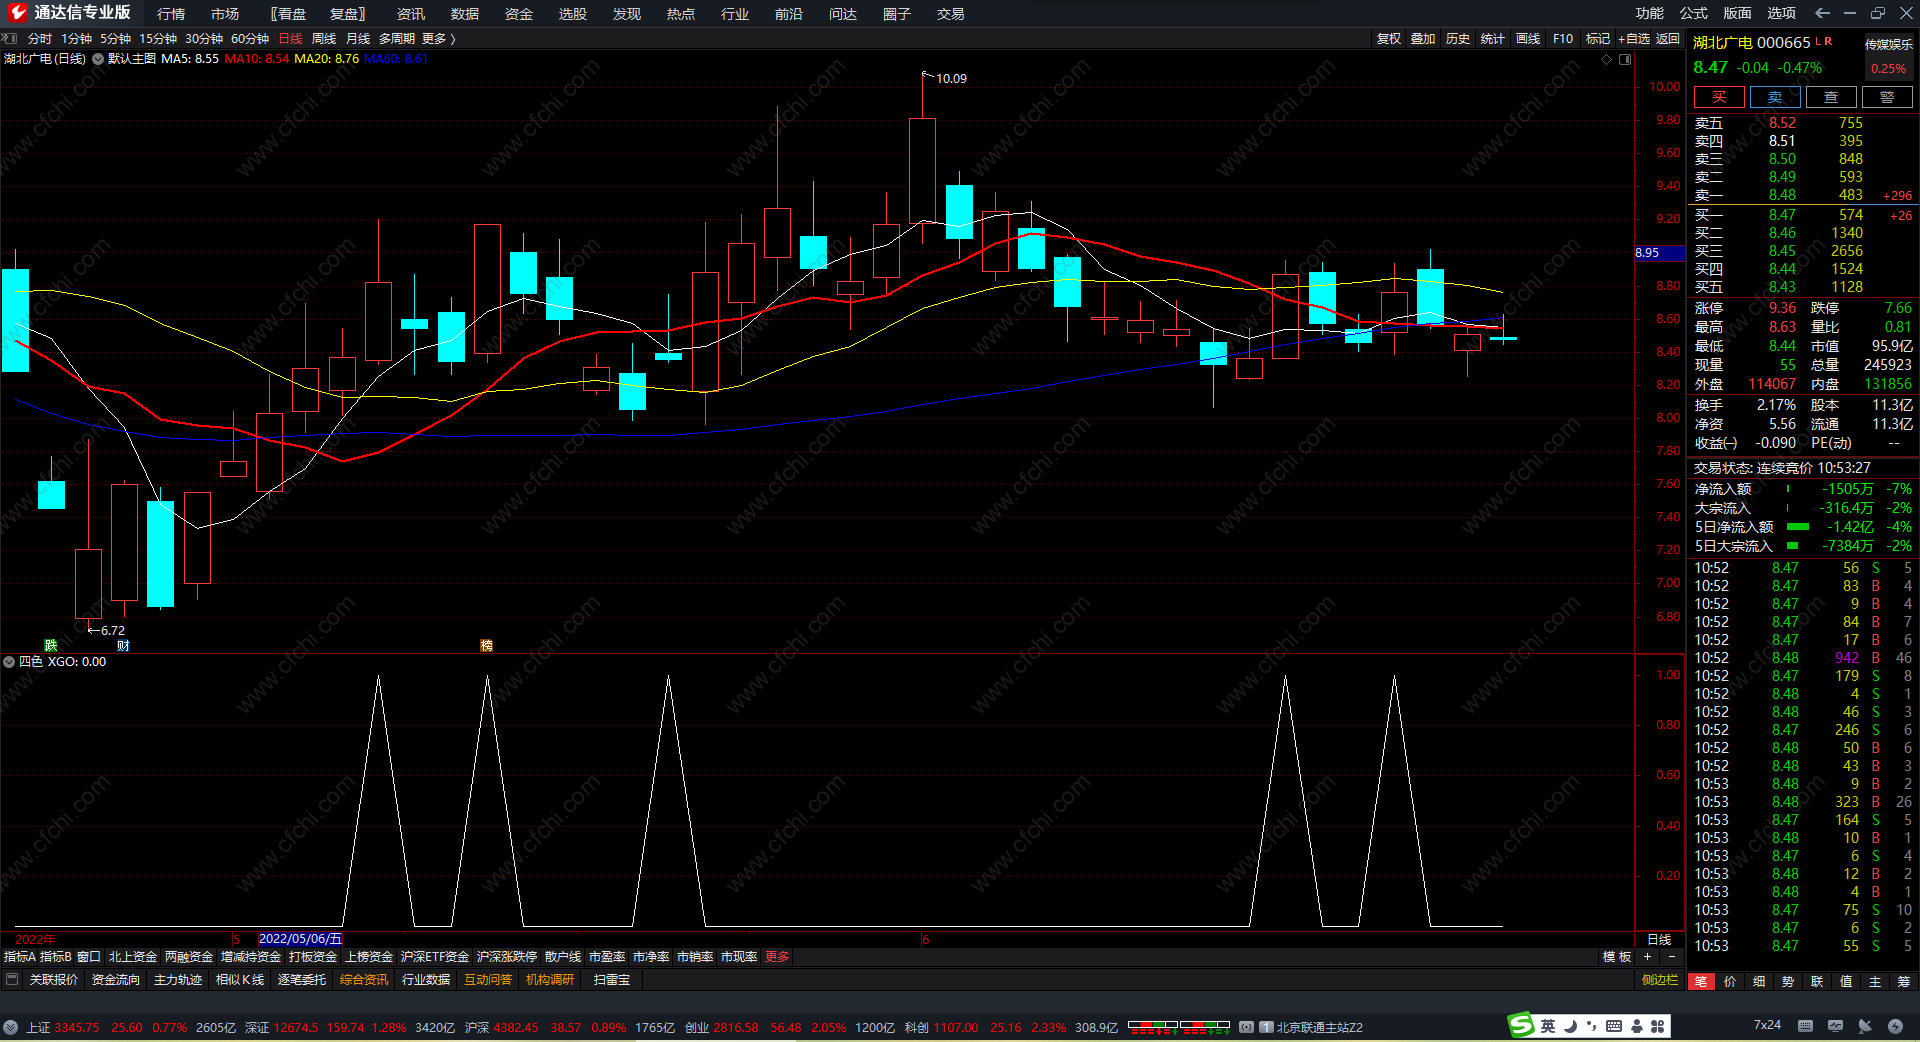Click the 复权 toolbar button
The width and height of the screenshot is (1920, 1042).
click(1388, 39)
